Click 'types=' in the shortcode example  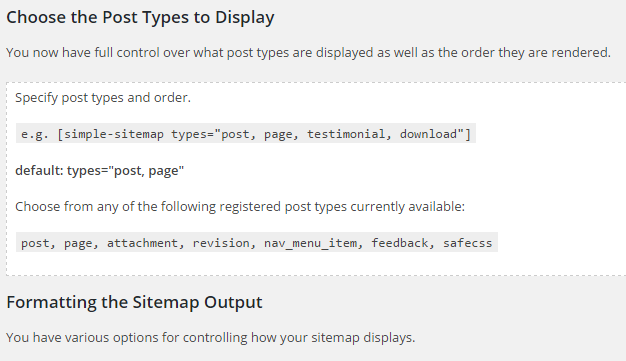click(192, 135)
